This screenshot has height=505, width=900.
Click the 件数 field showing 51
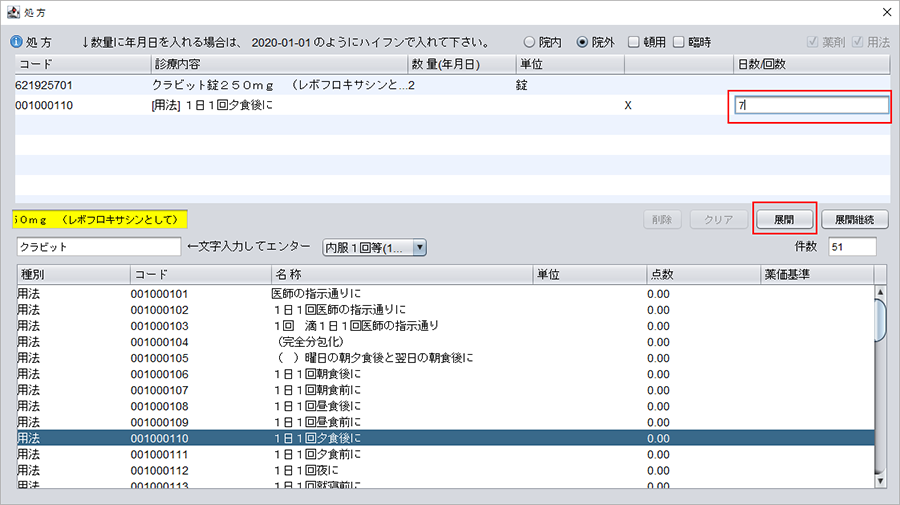click(x=851, y=247)
